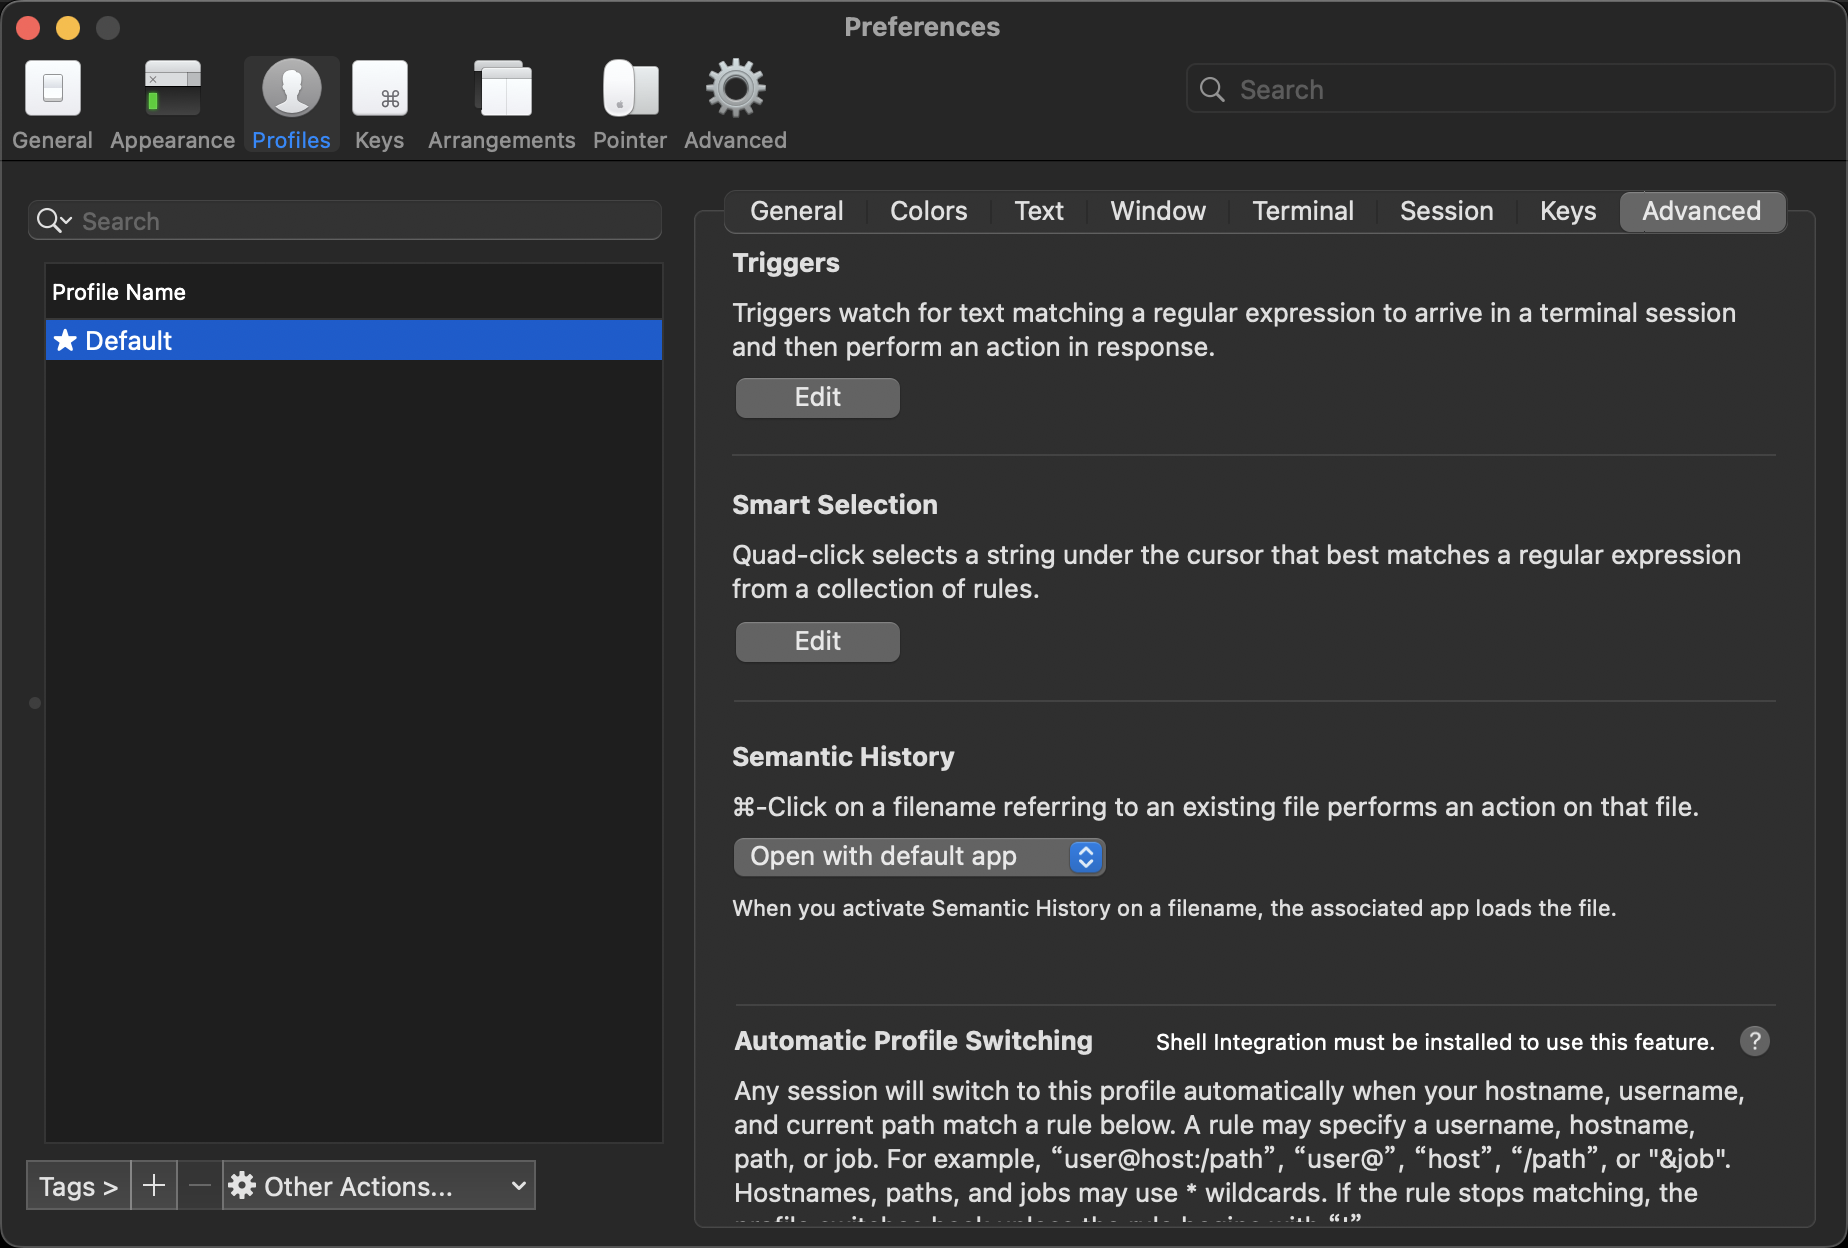Click the magnifier icon in profile search
The width and height of the screenshot is (1848, 1248).
point(53,220)
